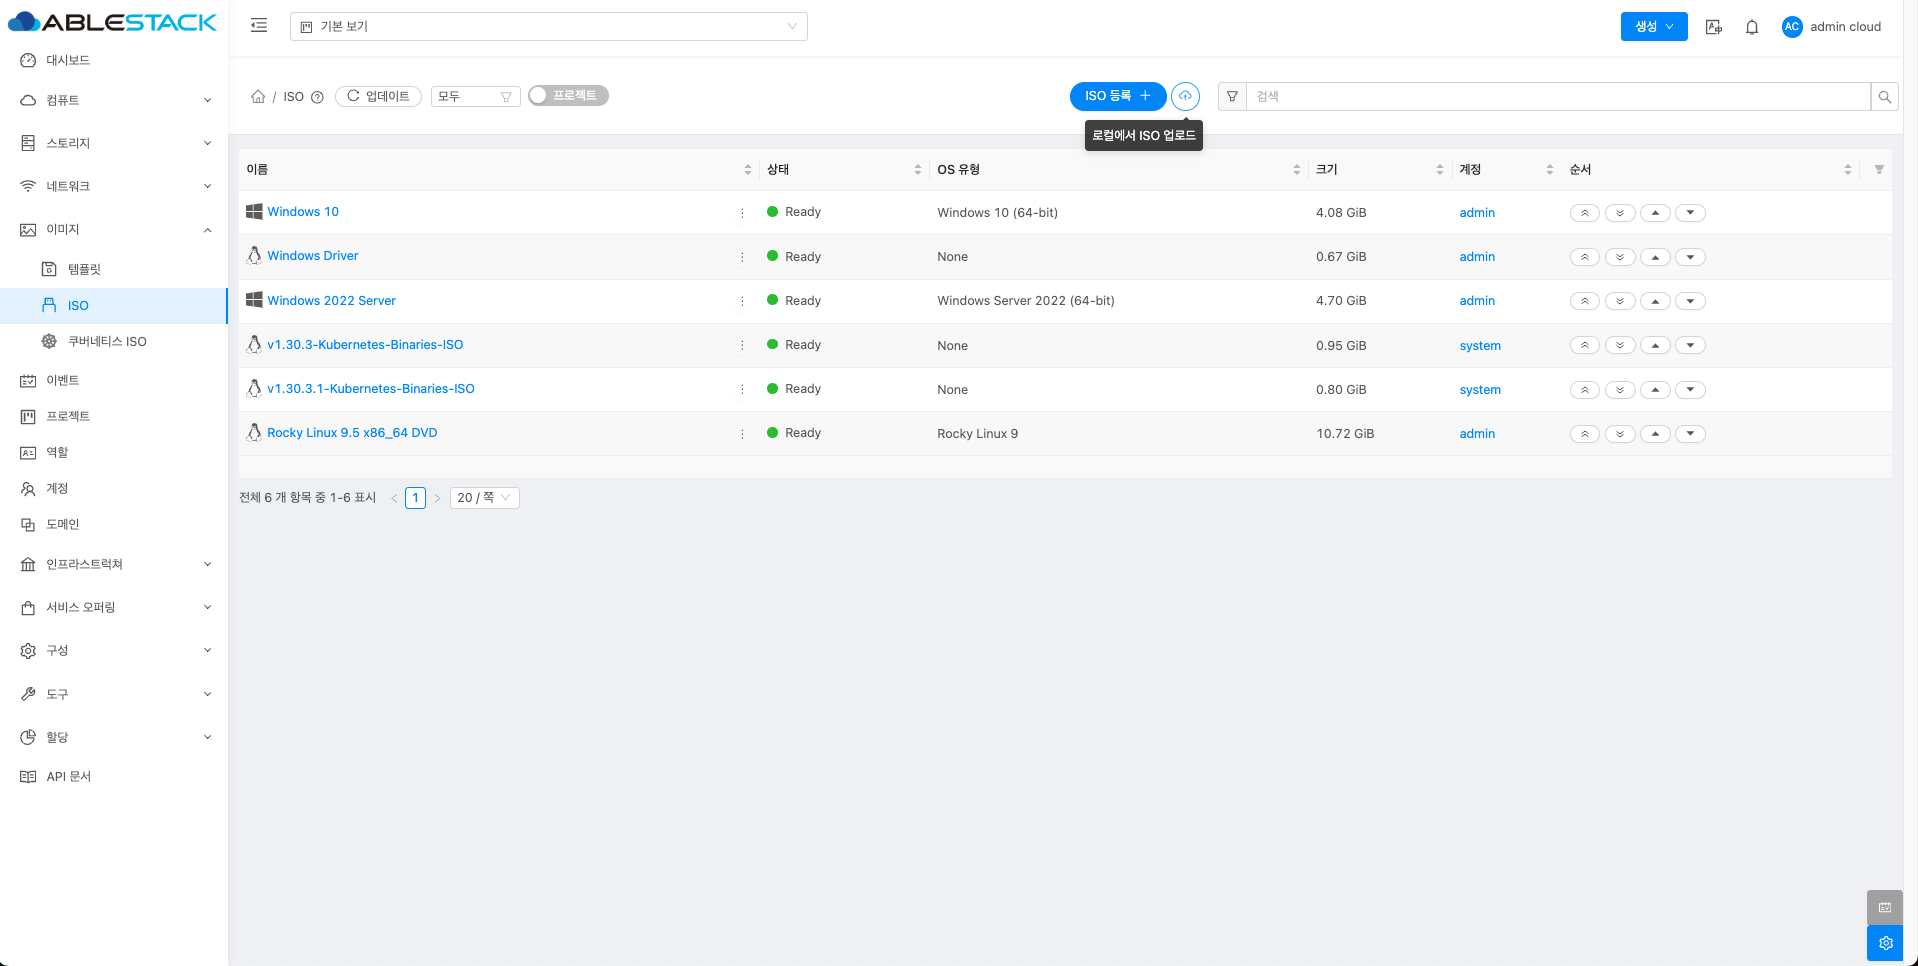
Task: Collapse the sidebar menu fold icon
Action: click(259, 26)
